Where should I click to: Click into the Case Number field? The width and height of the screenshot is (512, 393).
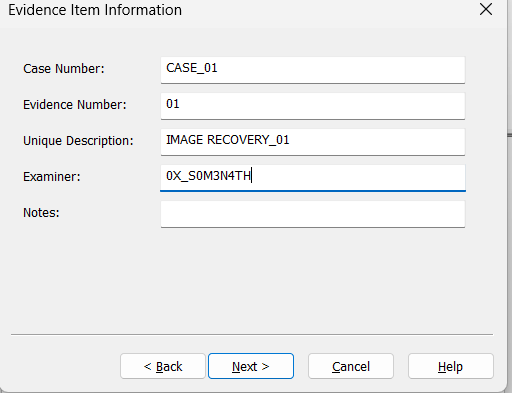(x=313, y=70)
